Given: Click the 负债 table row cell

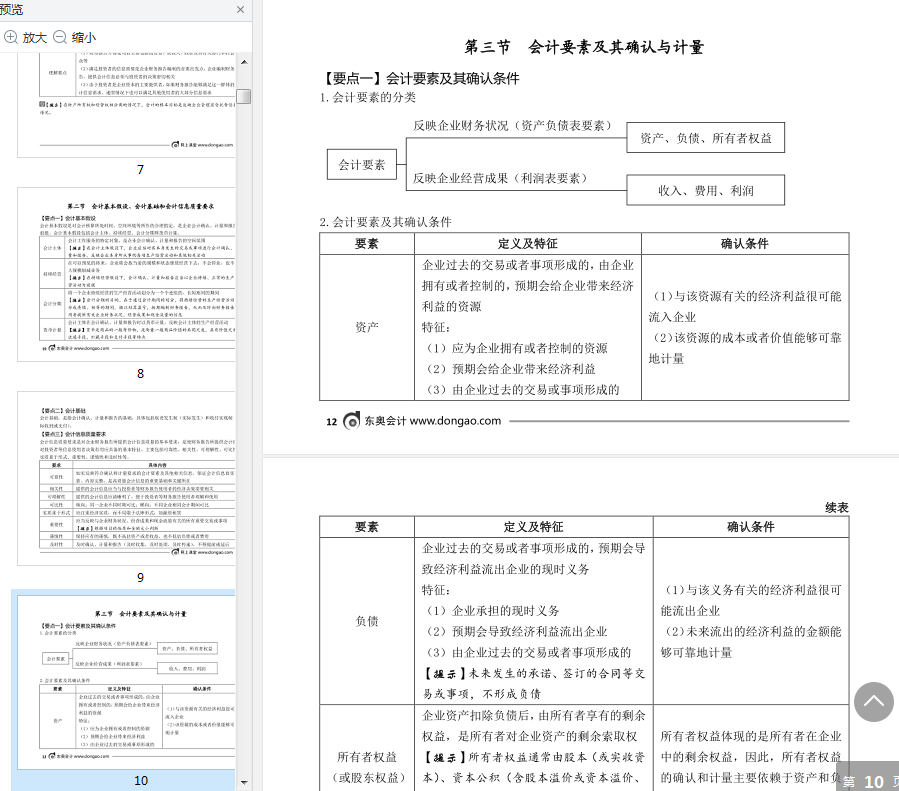Looking at the screenshot, I should [367, 621].
